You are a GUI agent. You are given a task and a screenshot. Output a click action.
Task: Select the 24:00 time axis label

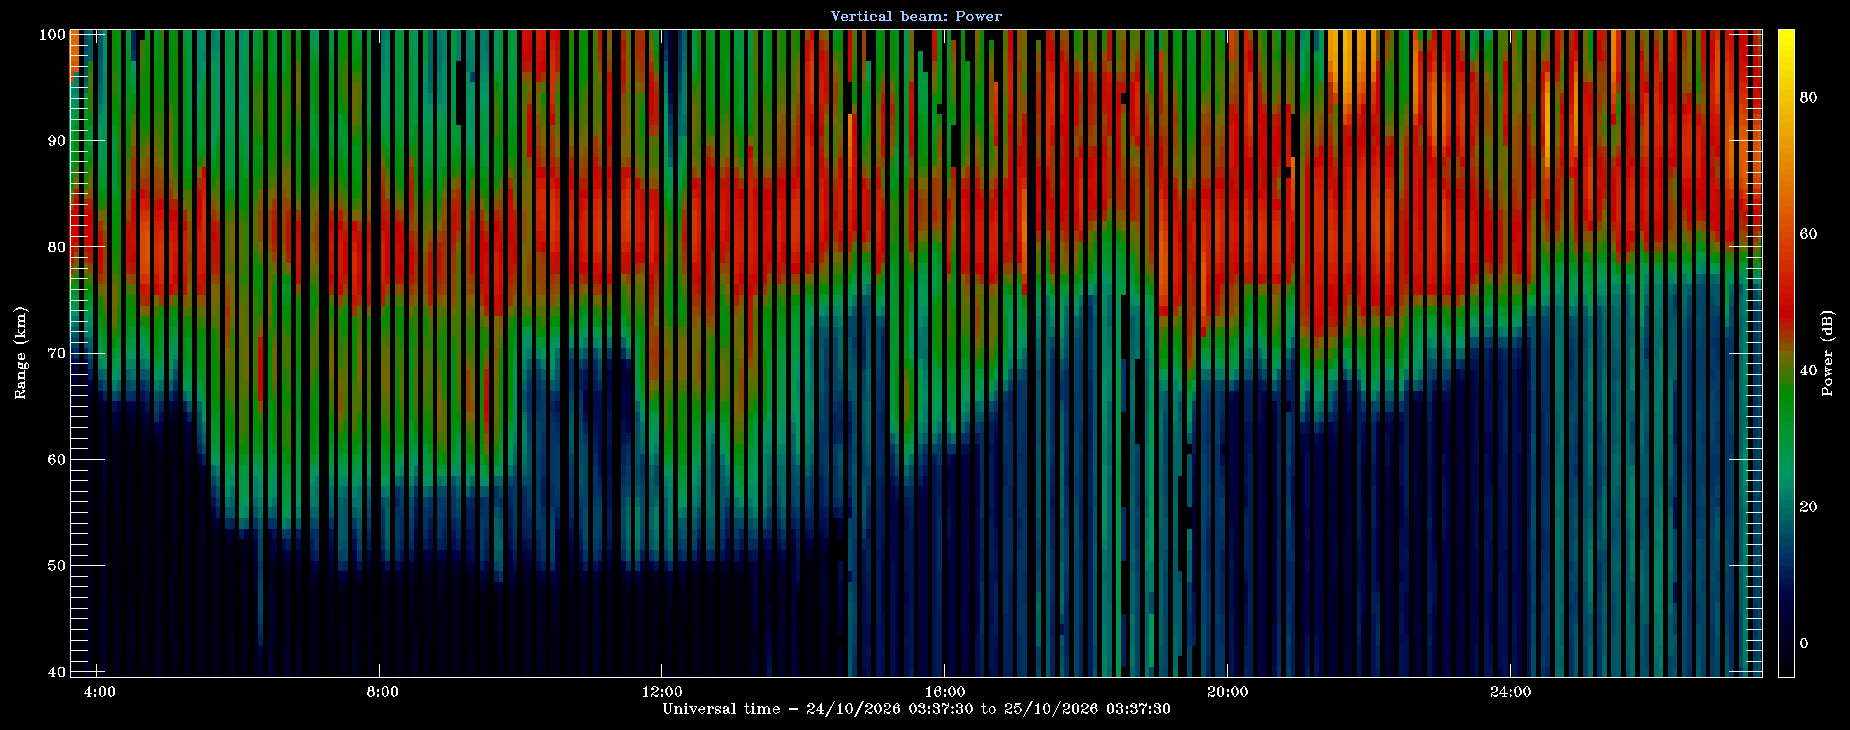pos(1510,692)
